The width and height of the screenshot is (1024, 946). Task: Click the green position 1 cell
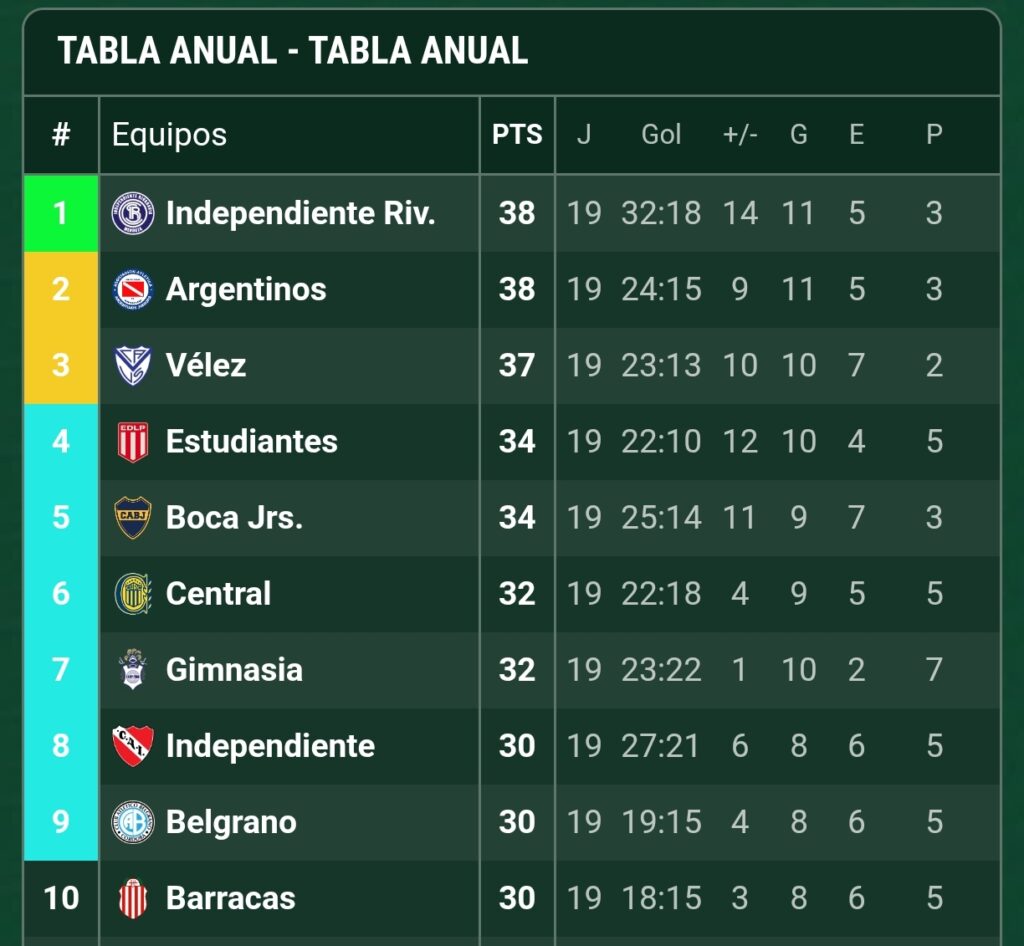pos(61,213)
